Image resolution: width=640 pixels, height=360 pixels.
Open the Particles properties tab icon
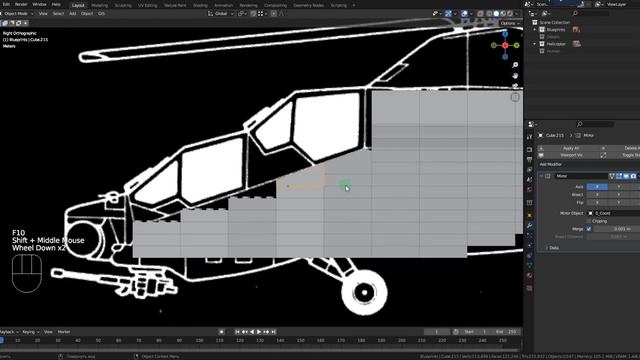[x=529, y=236]
